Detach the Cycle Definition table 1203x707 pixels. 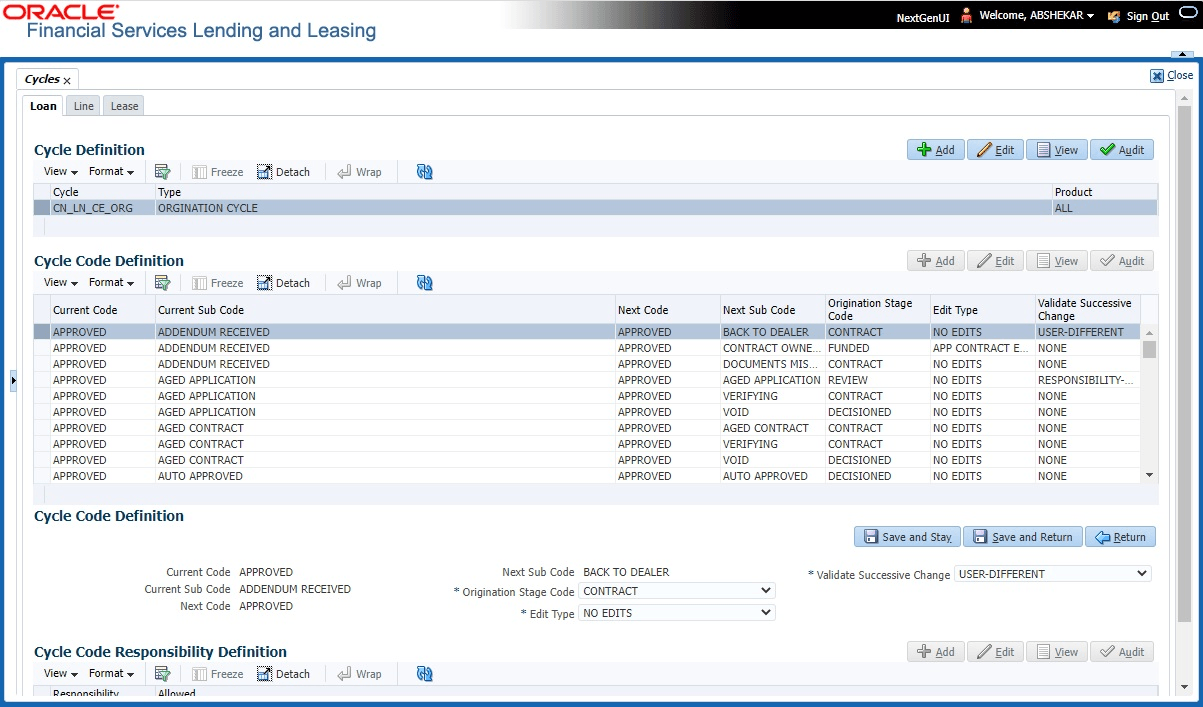point(283,172)
